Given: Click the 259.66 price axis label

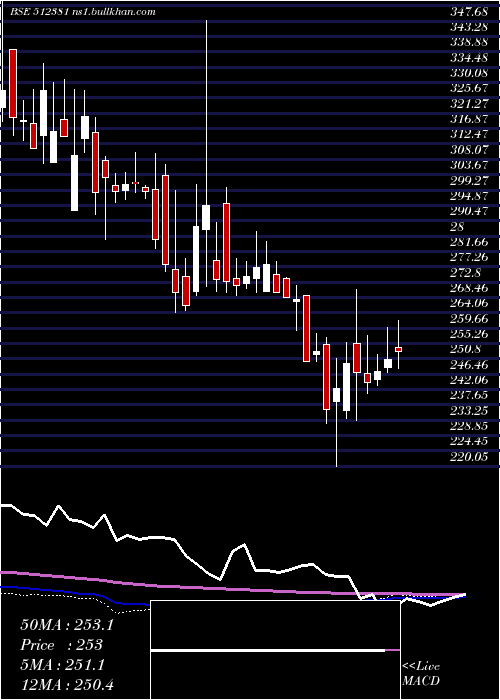Looking at the screenshot, I should (468, 318).
